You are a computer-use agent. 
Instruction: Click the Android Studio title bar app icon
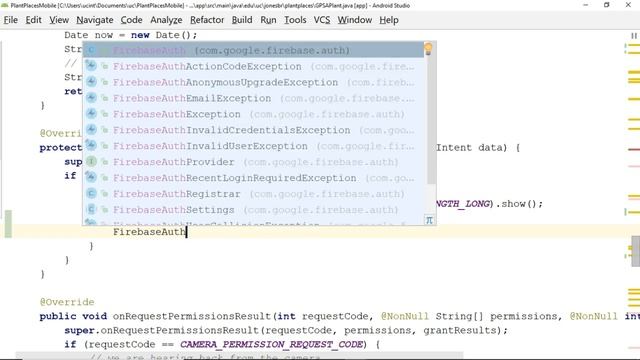5,5
